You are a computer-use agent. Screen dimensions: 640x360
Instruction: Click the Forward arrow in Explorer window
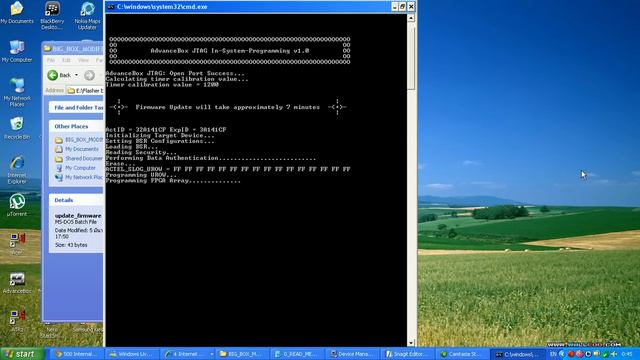89,75
